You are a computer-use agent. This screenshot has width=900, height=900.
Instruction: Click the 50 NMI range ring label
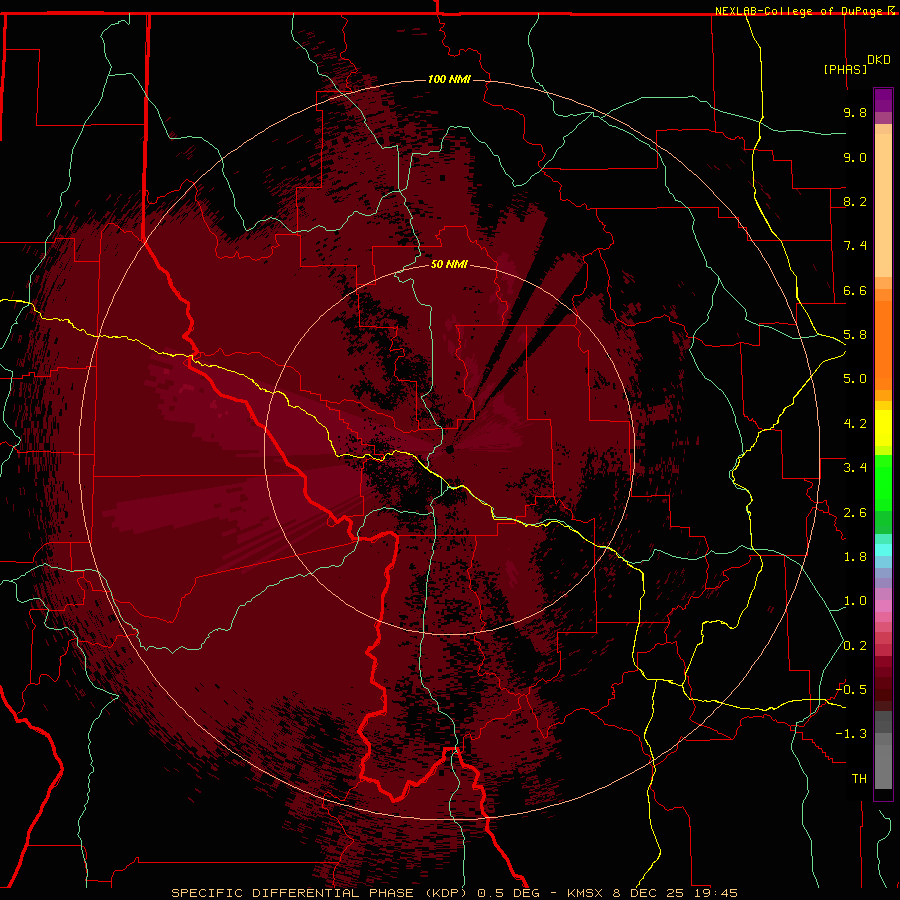coord(449,264)
